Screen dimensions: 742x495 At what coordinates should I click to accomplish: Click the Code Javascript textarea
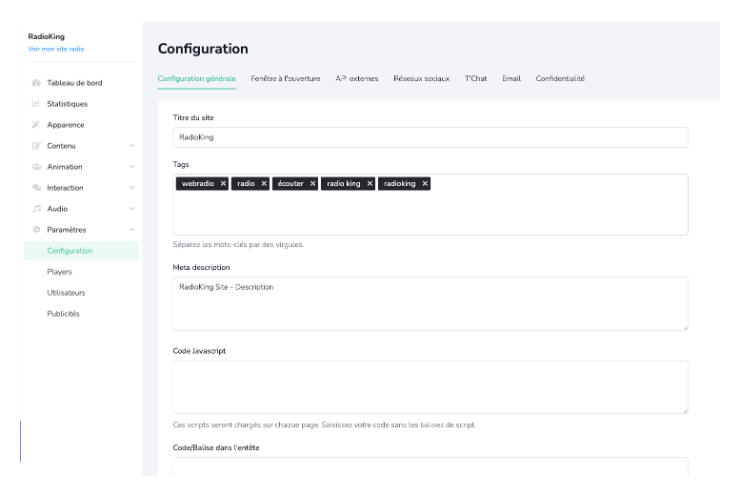pyautogui.click(x=430, y=387)
